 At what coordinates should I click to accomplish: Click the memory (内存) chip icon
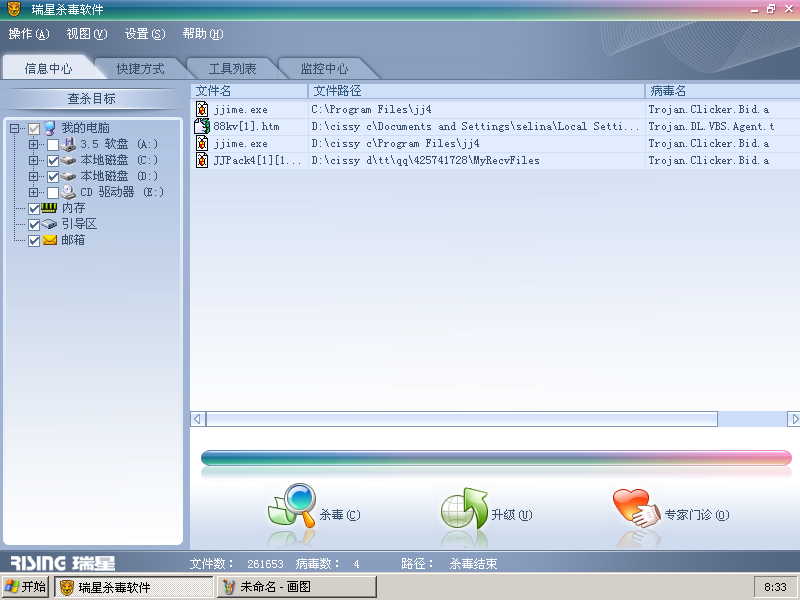click(x=49, y=208)
